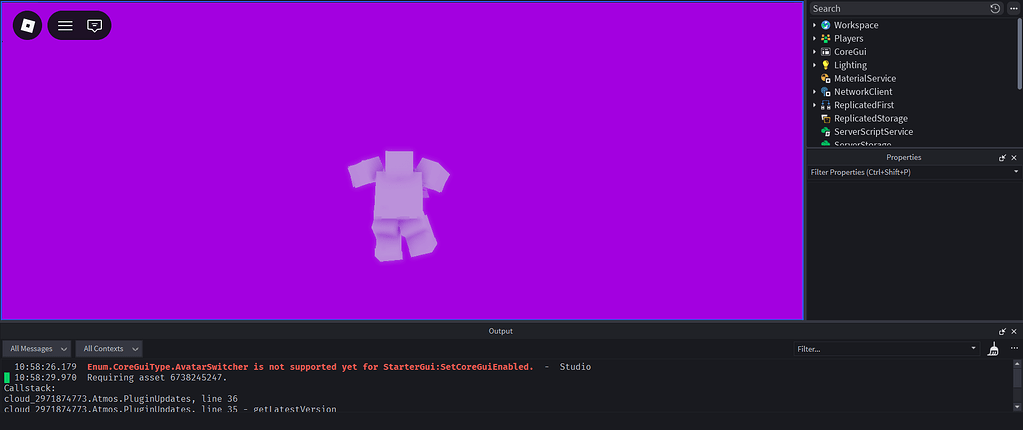The height and width of the screenshot is (430, 1023).
Task: Click the MaterialService icon
Action: 826,78
